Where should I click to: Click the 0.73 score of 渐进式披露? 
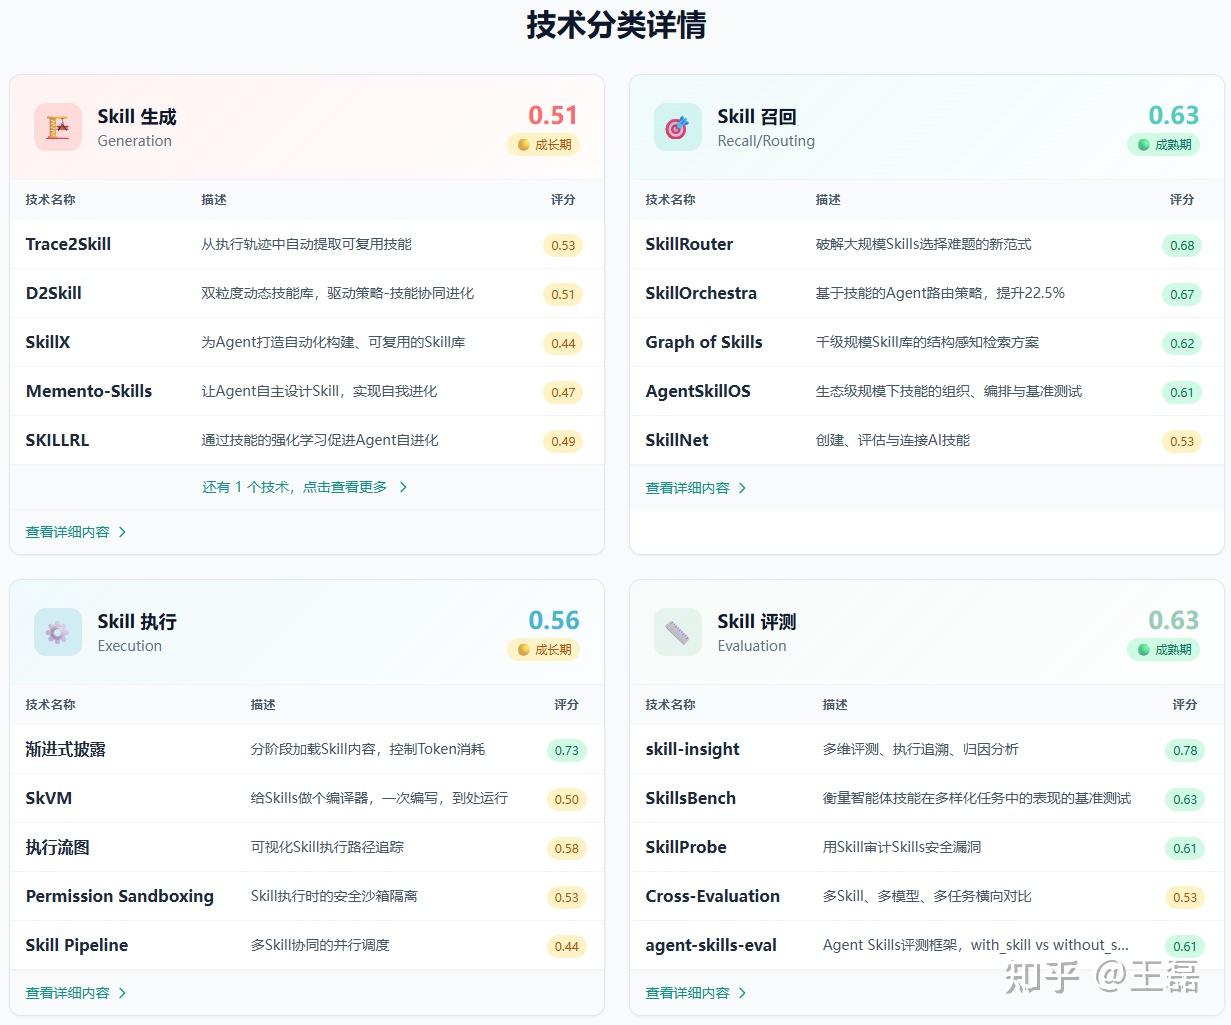click(x=567, y=751)
